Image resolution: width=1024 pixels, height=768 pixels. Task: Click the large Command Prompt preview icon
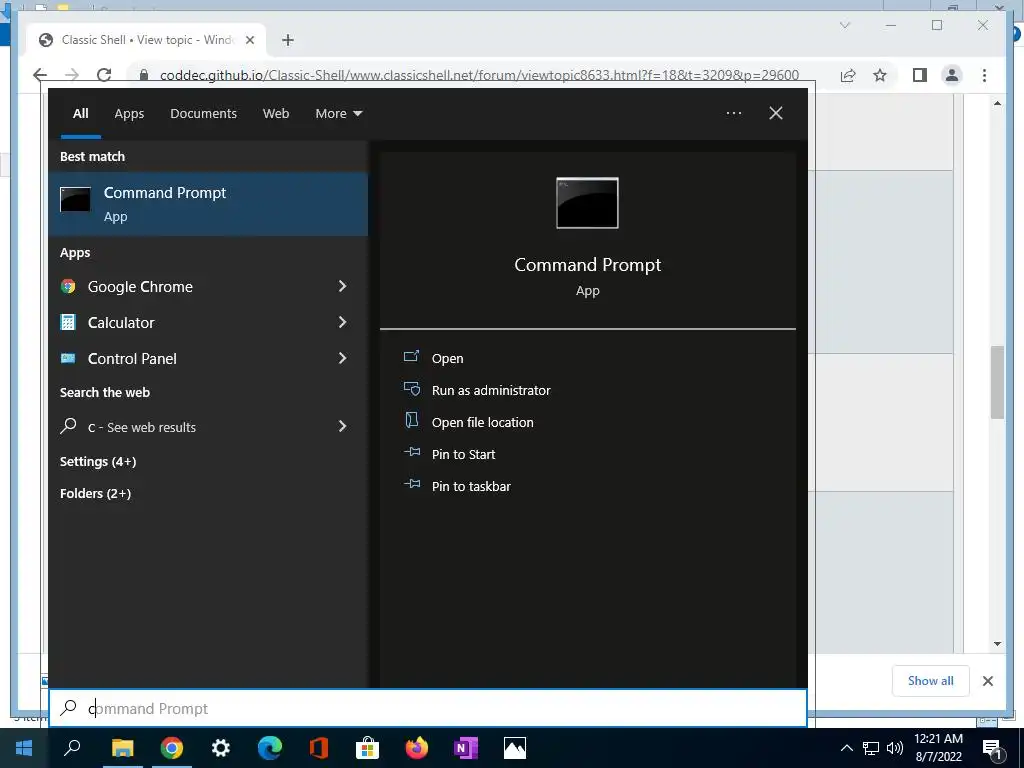pos(587,203)
